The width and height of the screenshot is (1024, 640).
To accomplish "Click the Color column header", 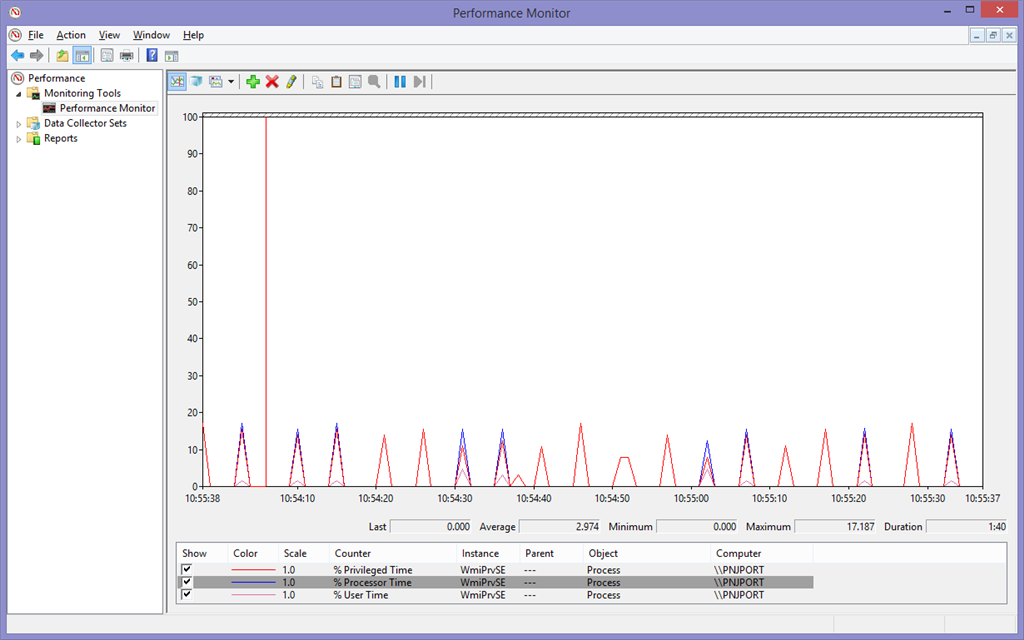I will pos(252,553).
